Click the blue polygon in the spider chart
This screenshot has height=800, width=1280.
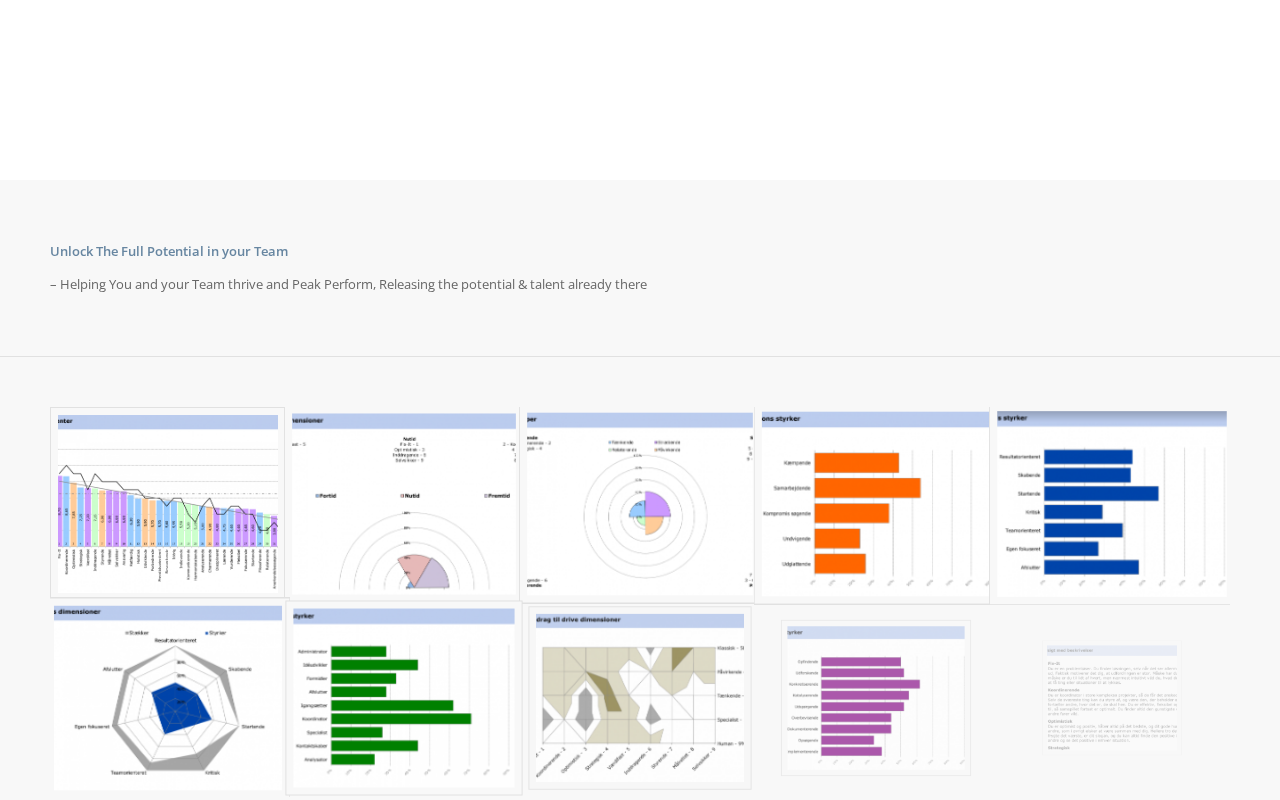(181, 707)
